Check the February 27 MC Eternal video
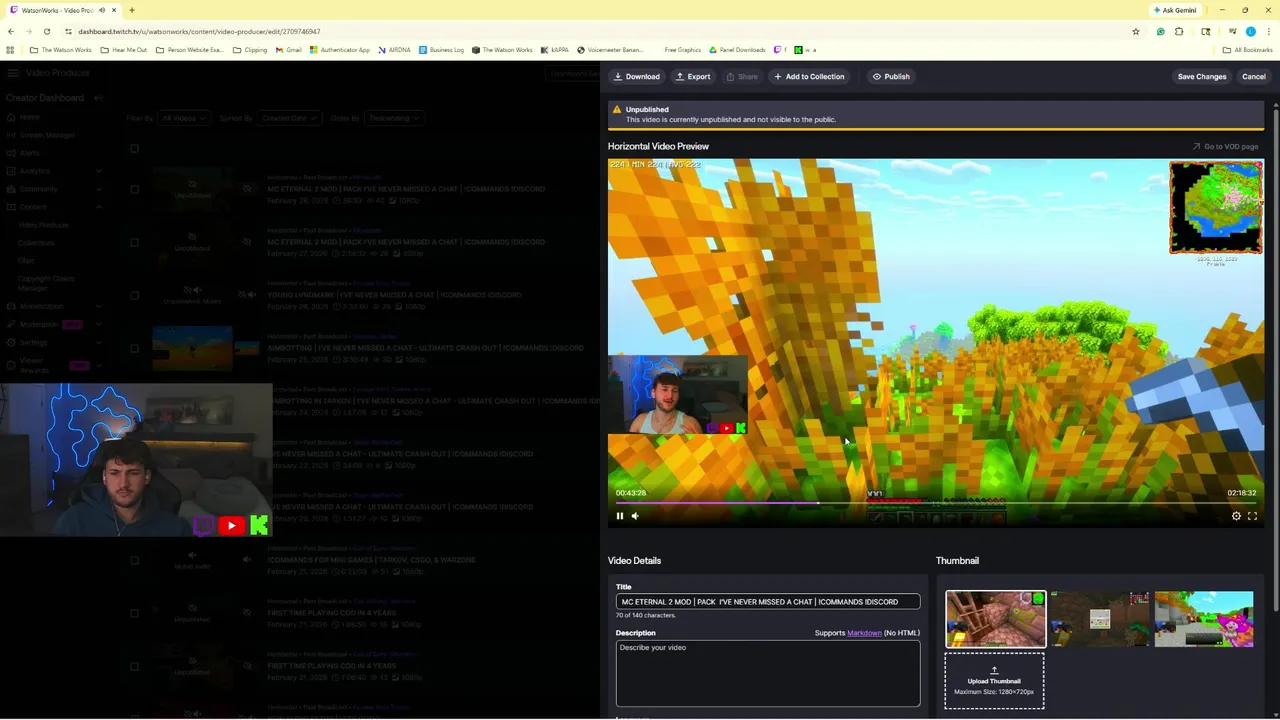Screen dimensions: 1280x720 pos(134,242)
